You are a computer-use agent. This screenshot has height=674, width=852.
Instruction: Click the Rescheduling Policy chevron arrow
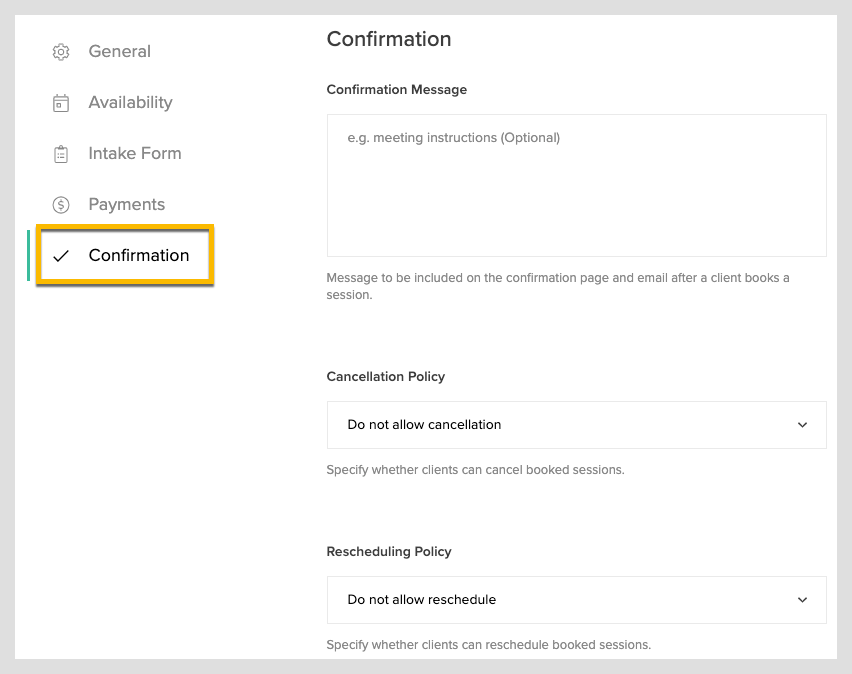802,600
